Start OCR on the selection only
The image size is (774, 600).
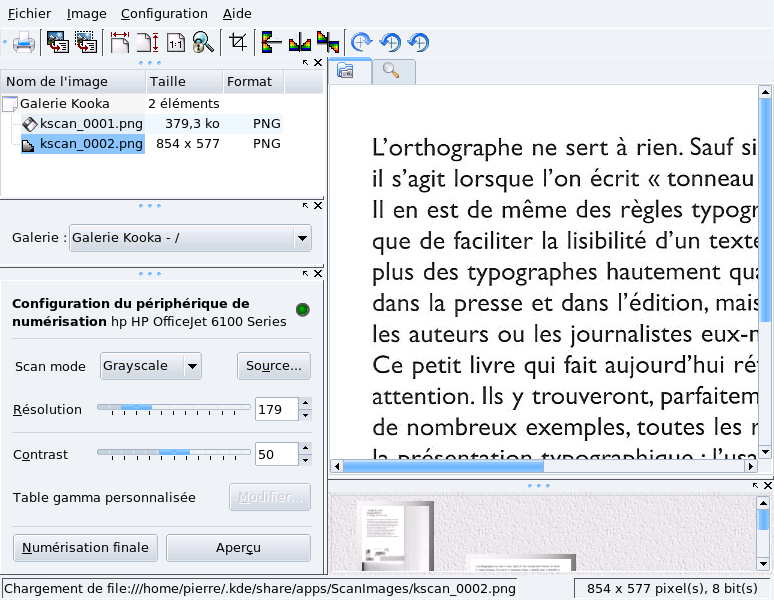[x=86, y=42]
